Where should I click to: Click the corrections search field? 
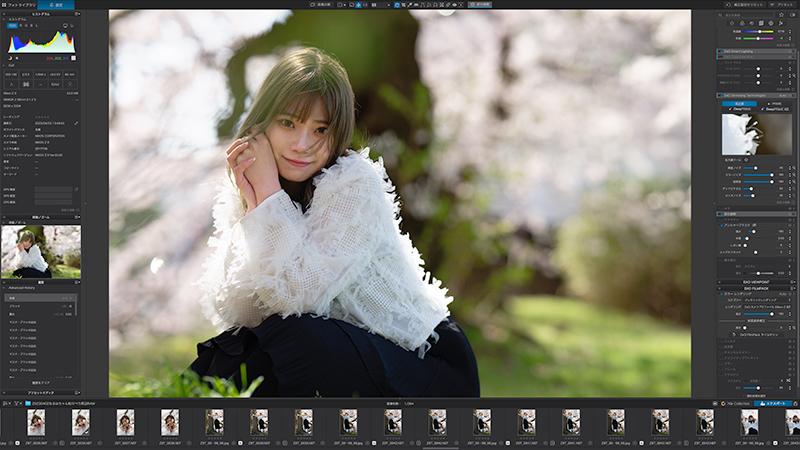[747, 15]
